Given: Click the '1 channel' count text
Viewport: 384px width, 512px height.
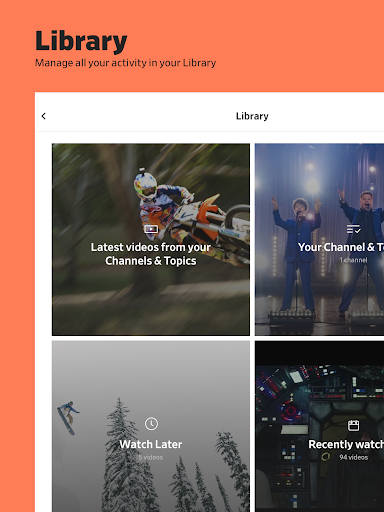Looking at the screenshot, I should point(353,260).
